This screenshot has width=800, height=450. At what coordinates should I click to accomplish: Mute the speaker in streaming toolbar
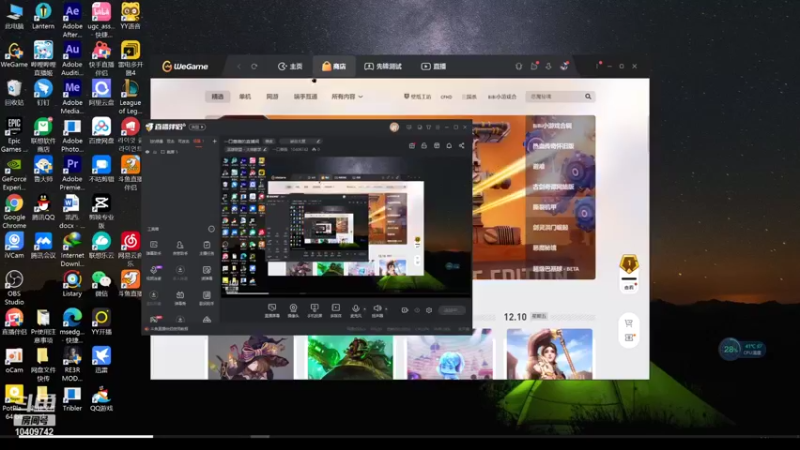coord(377,310)
